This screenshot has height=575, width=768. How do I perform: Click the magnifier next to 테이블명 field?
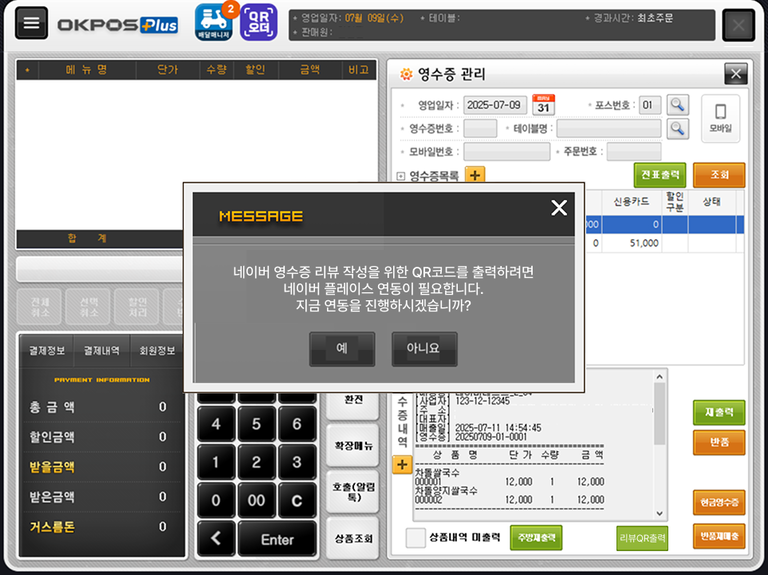click(x=678, y=128)
